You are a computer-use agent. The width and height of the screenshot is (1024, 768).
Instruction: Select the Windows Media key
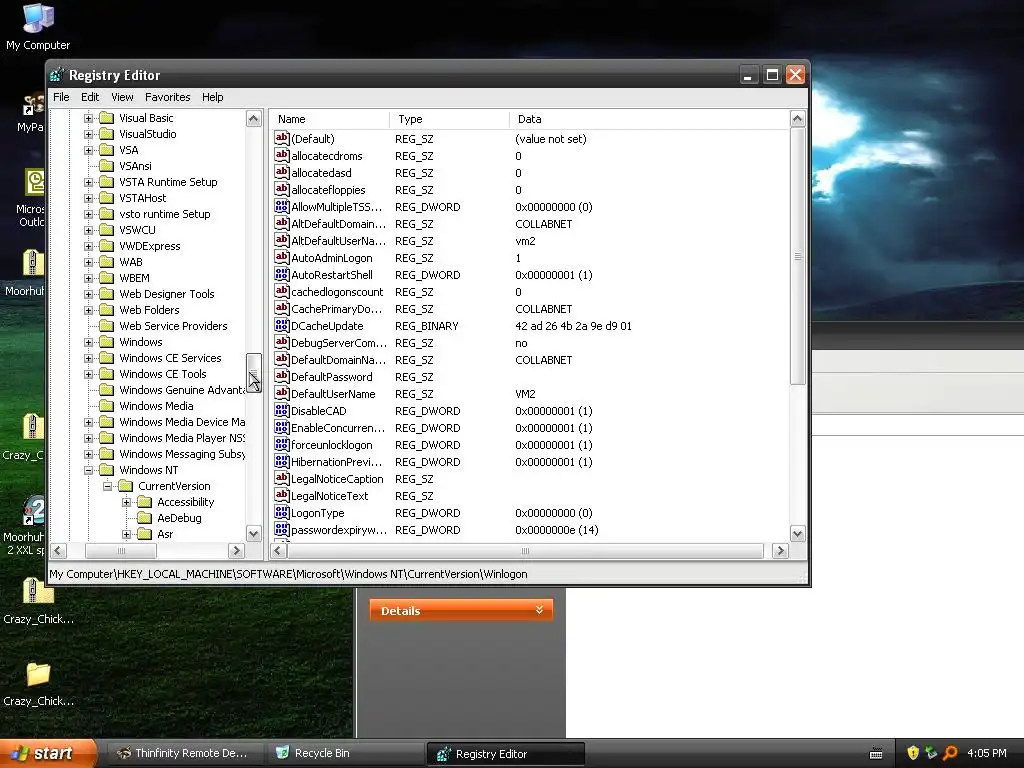click(156, 406)
